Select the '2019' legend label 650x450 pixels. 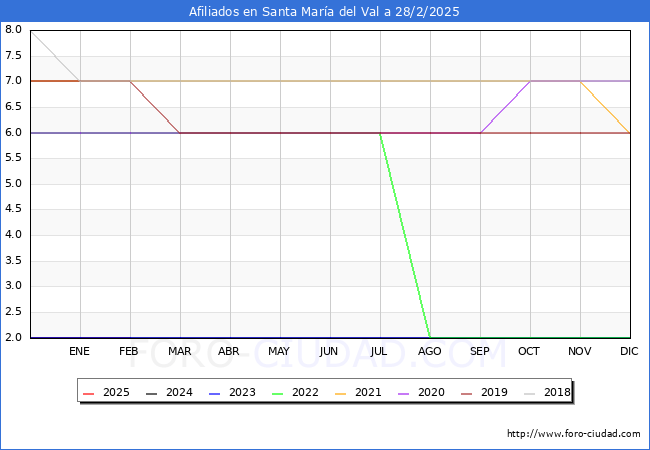494,392
